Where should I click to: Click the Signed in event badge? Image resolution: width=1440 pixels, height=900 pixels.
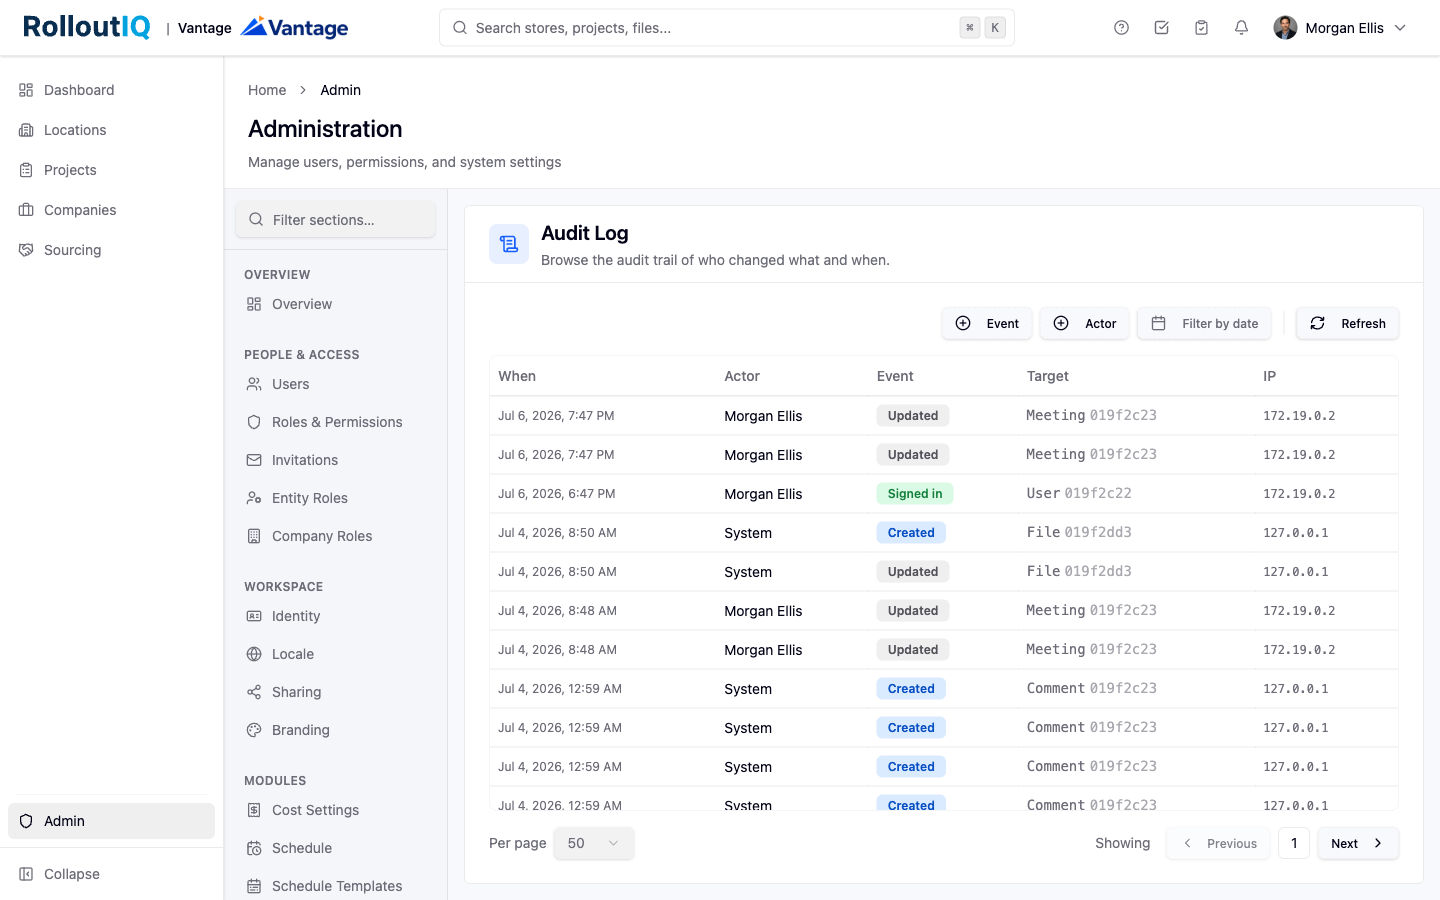tap(915, 494)
